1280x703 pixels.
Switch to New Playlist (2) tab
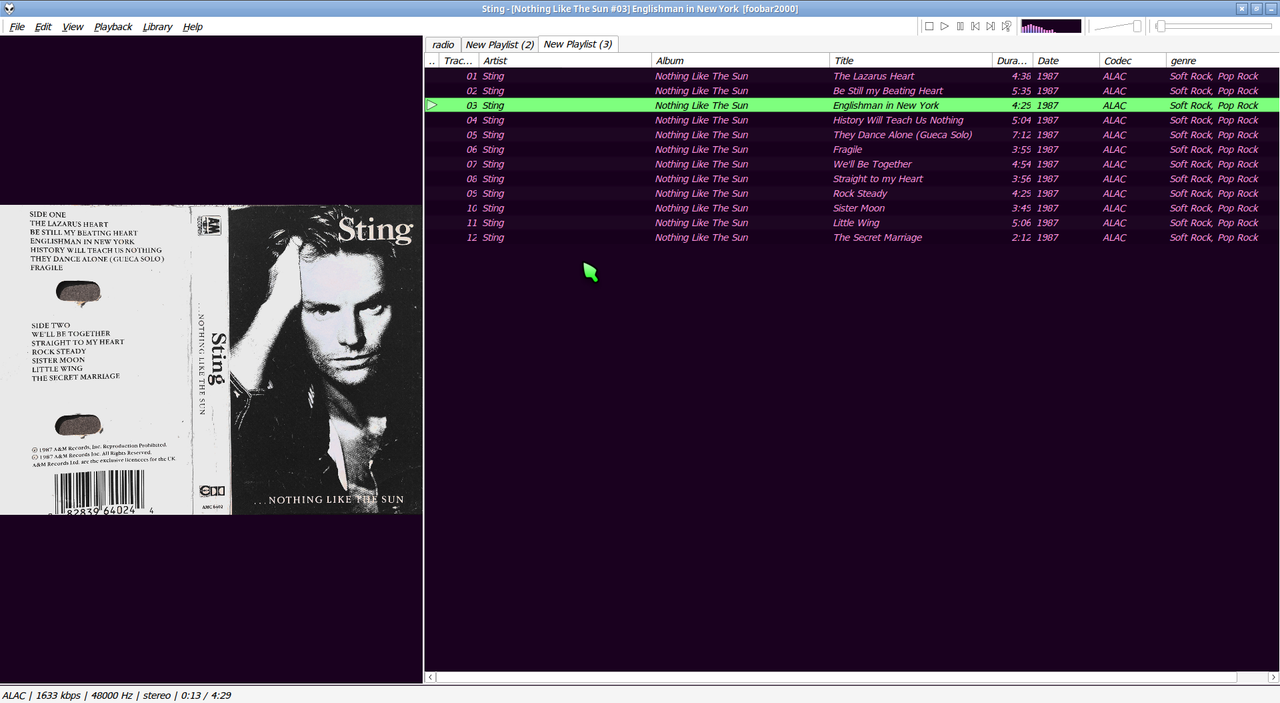500,44
